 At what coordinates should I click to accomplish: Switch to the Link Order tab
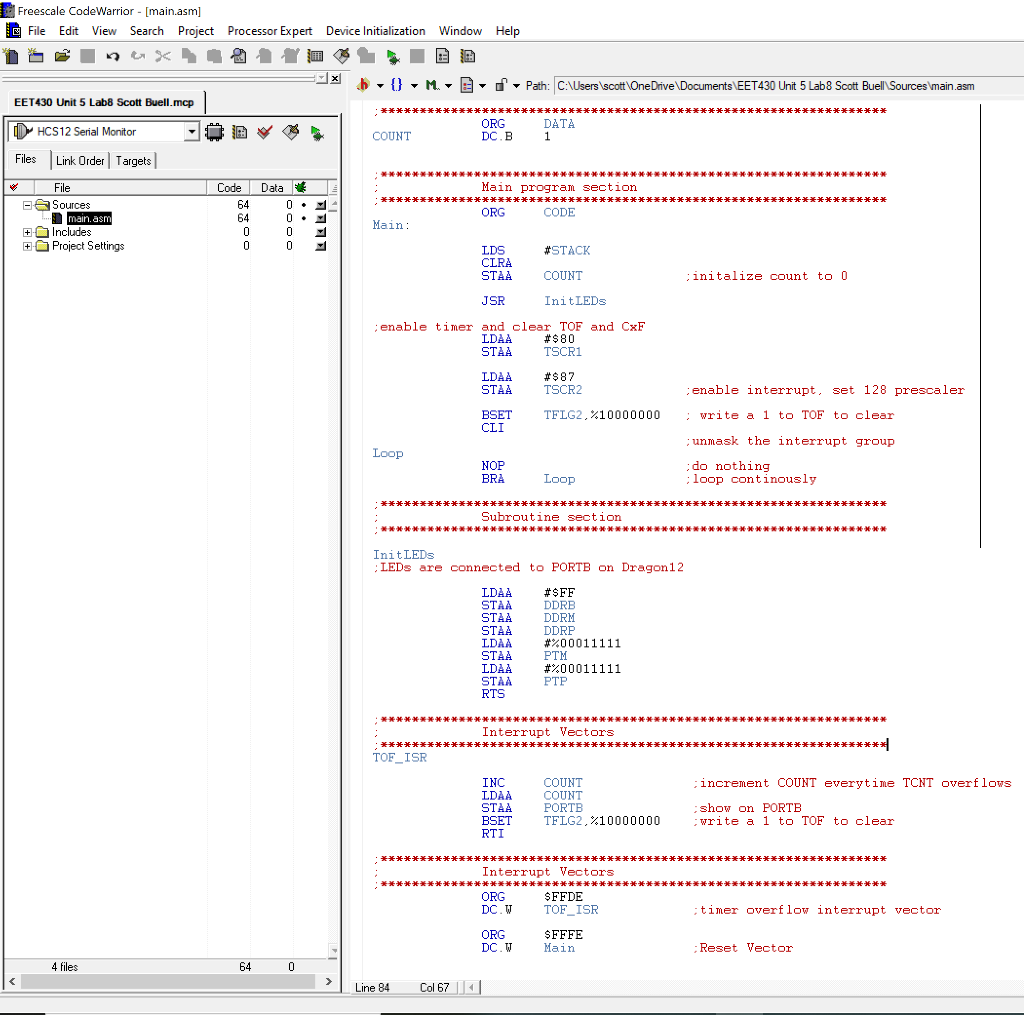(x=80, y=161)
